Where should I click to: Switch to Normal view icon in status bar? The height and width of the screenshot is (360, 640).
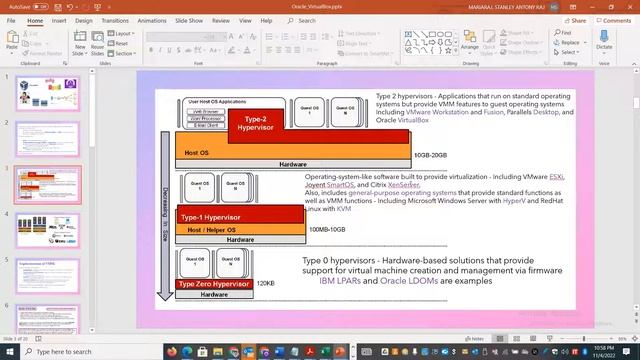(x=500, y=339)
